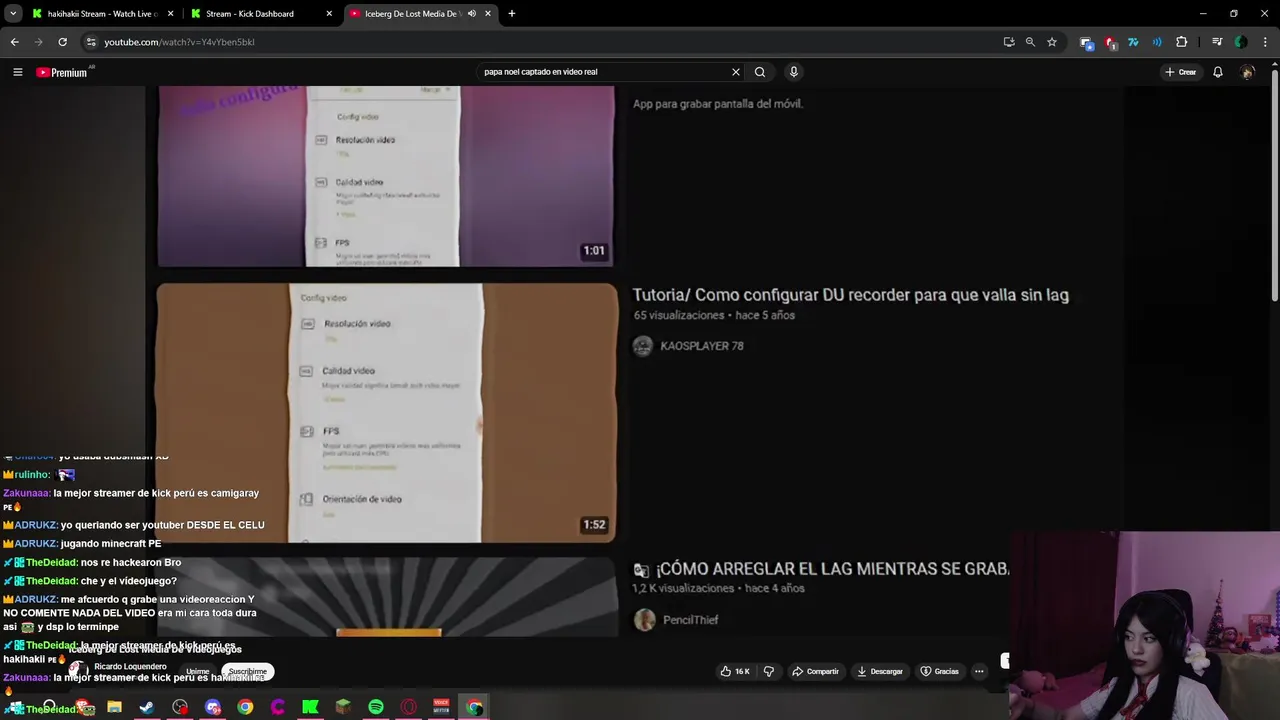Open Spotify from the taskbar
Image resolution: width=1280 pixels, height=720 pixels.
pyautogui.click(x=376, y=707)
